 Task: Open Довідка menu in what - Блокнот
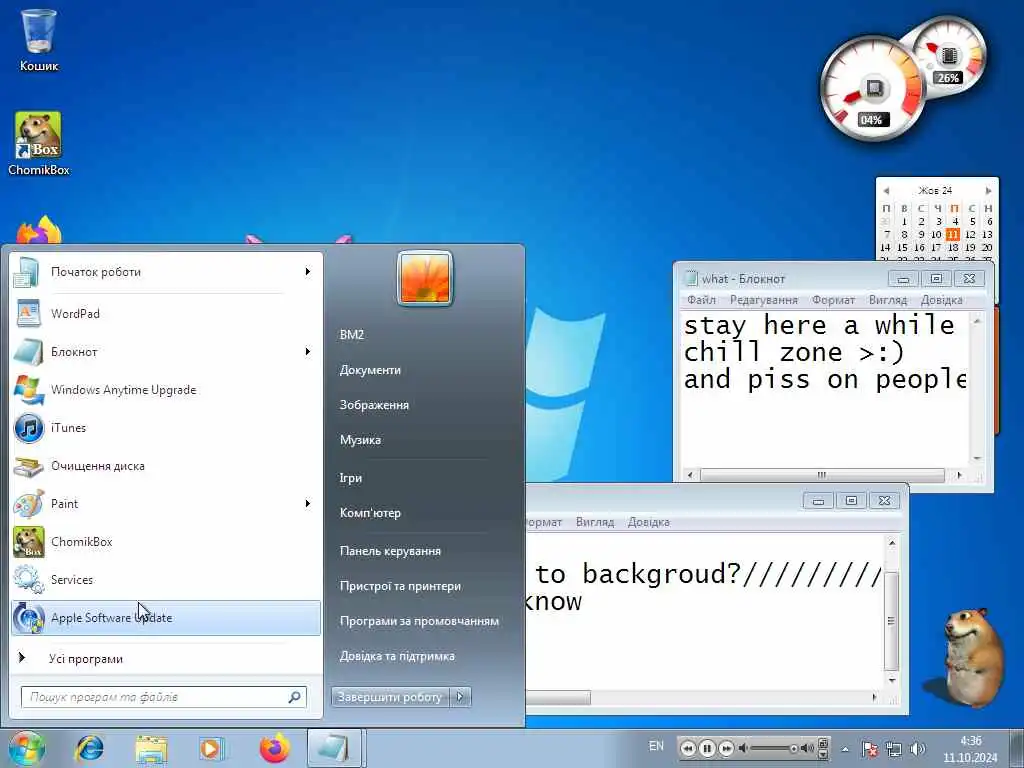pyautogui.click(x=941, y=300)
